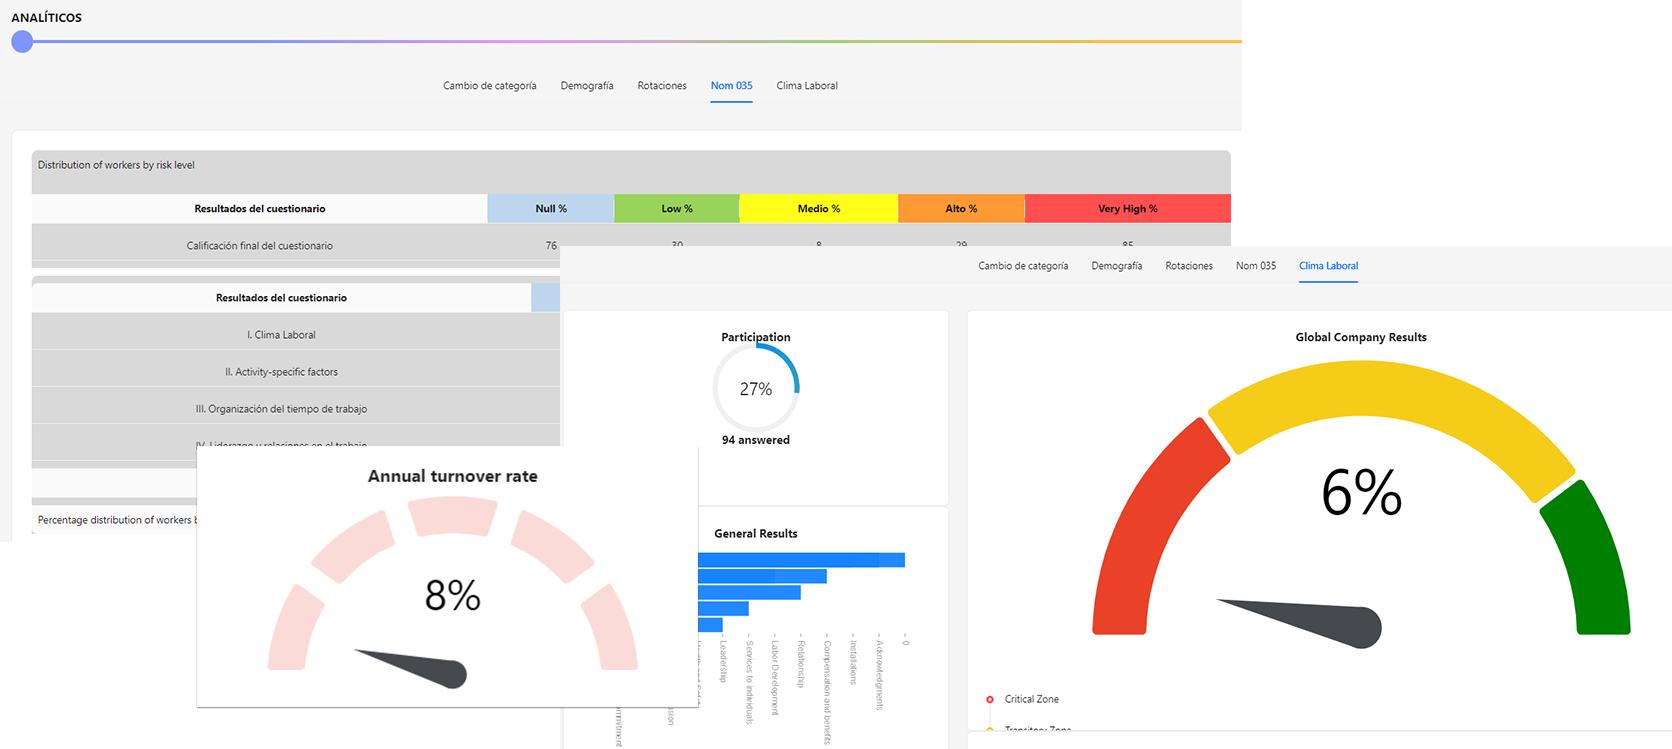Image resolution: width=1672 pixels, height=749 pixels.
Task: Select the I. Clima Laboral row
Action: coord(281,335)
